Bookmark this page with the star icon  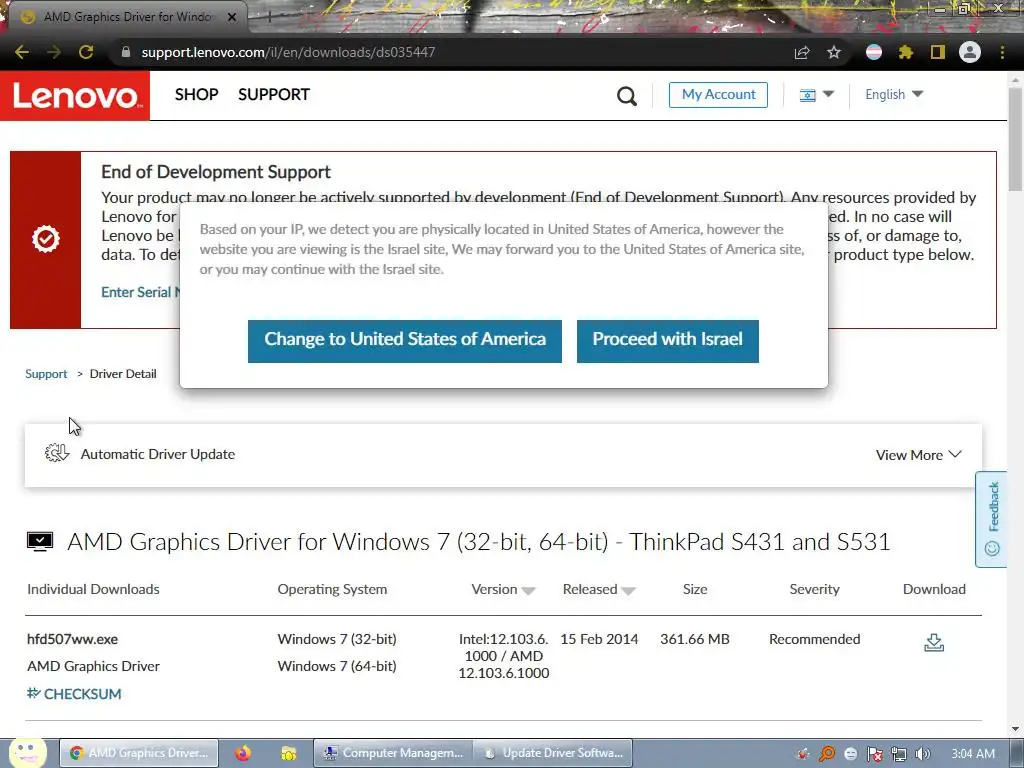(834, 52)
